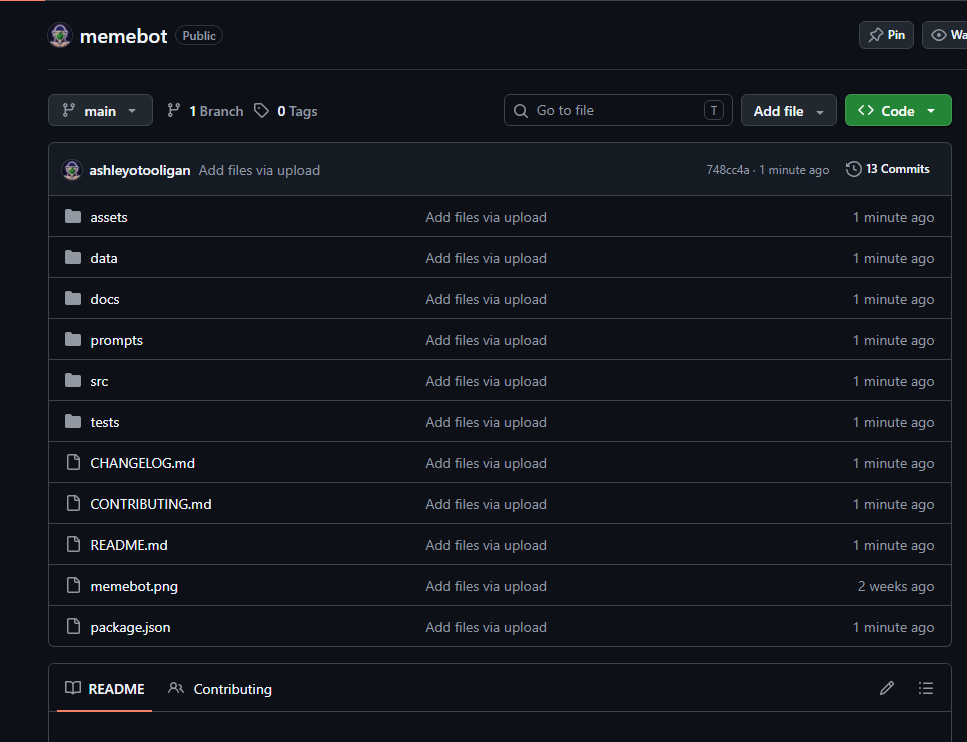Open the package.json file
The image size is (967, 742).
coord(131,627)
